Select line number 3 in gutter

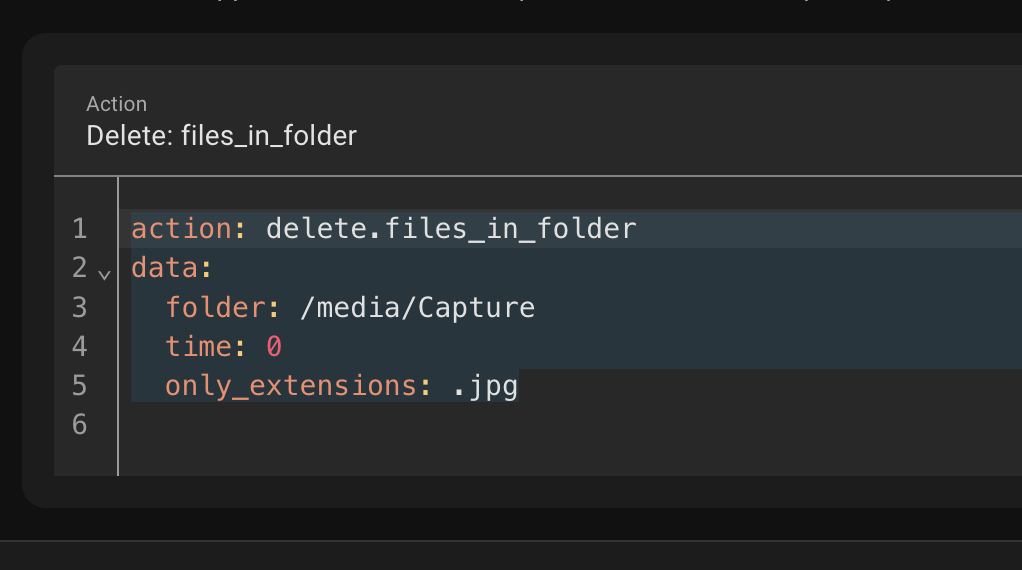(80, 307)
